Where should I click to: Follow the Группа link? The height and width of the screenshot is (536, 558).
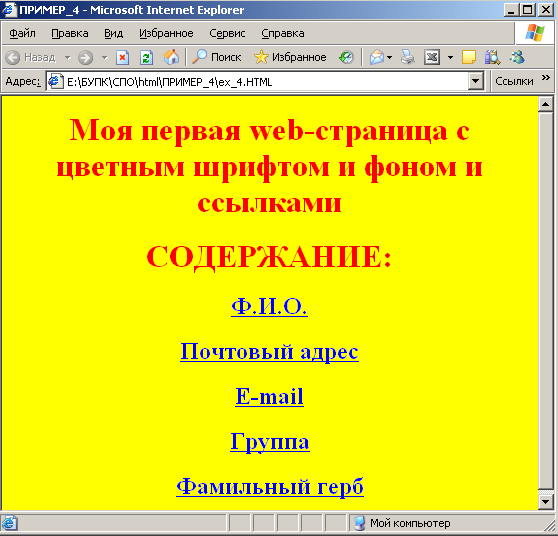[x=270, y=442]
